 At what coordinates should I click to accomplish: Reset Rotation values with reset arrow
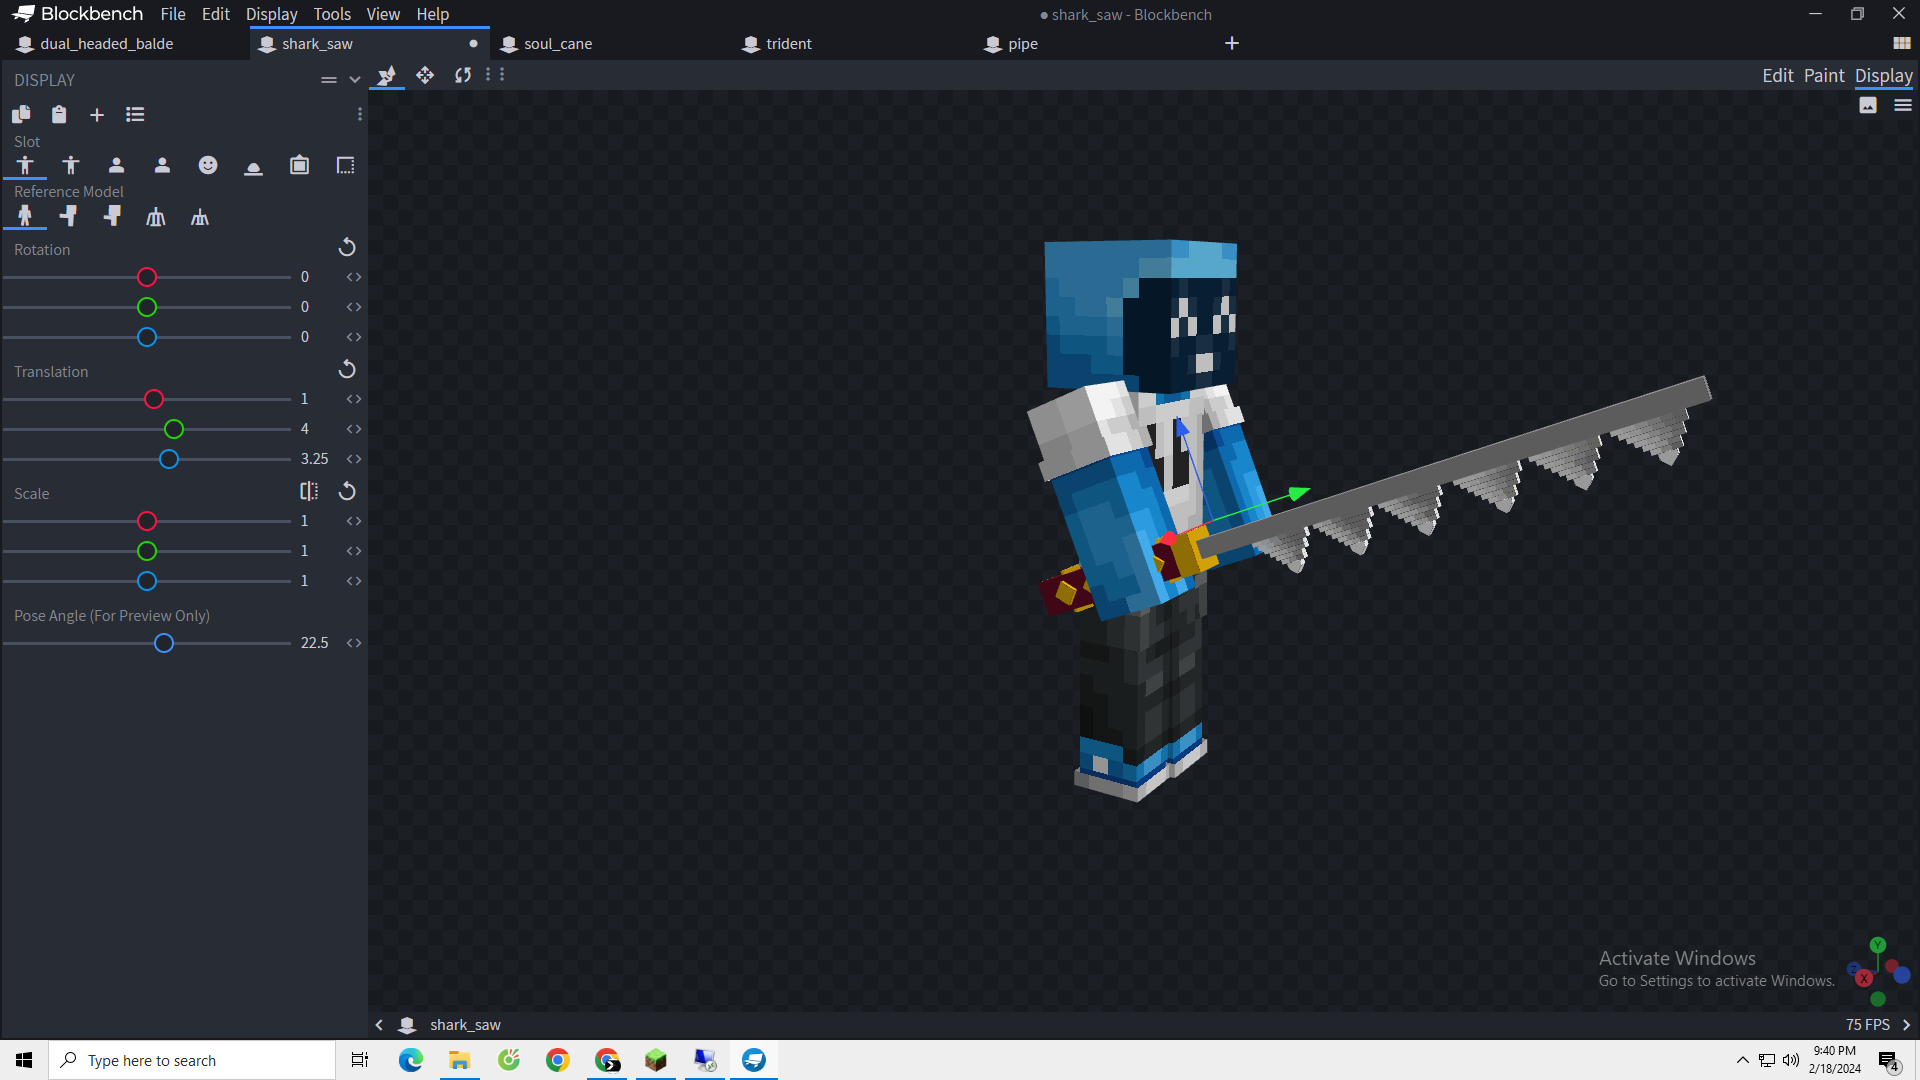tap(347, 247)
